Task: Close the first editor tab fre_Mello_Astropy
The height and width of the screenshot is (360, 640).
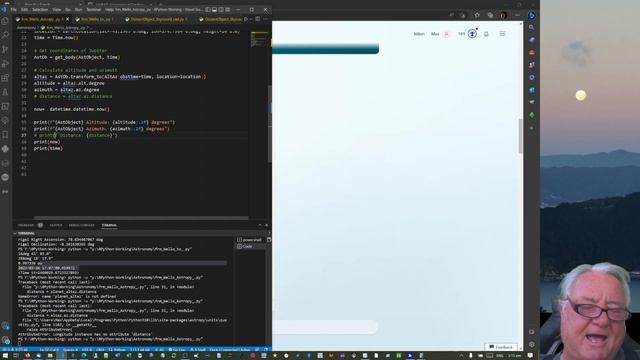Action: 67,19
